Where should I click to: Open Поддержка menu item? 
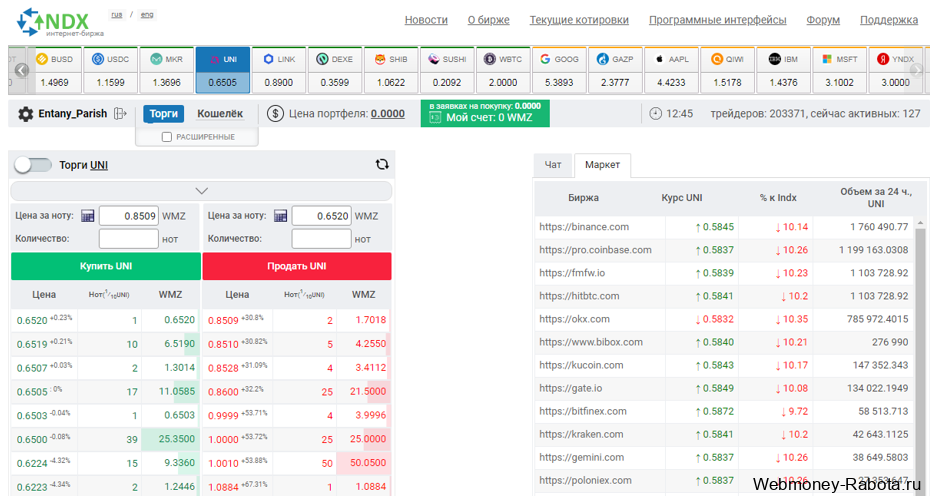(888, 20)
